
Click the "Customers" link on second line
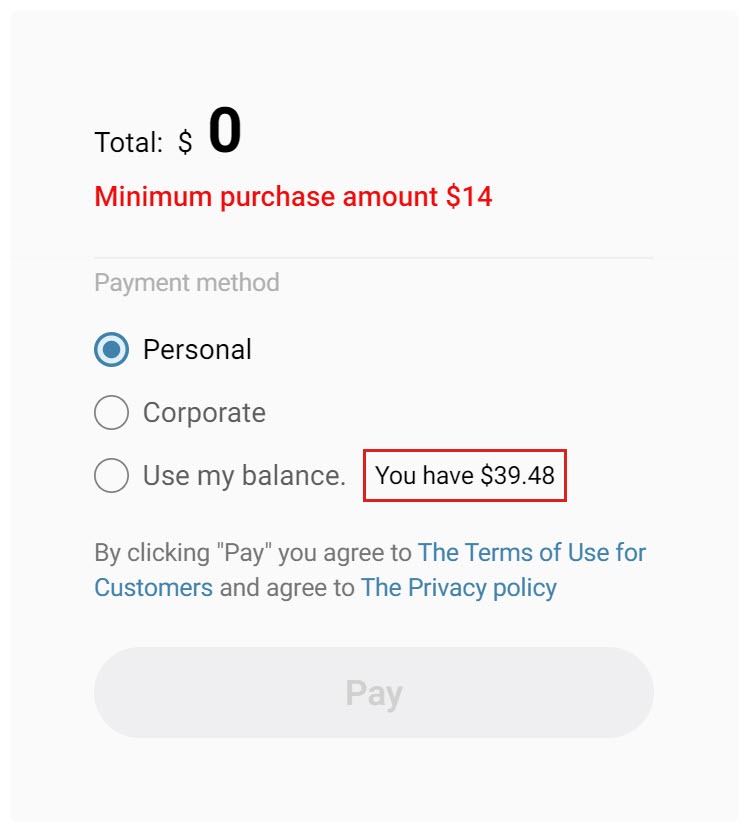(153, 587)
